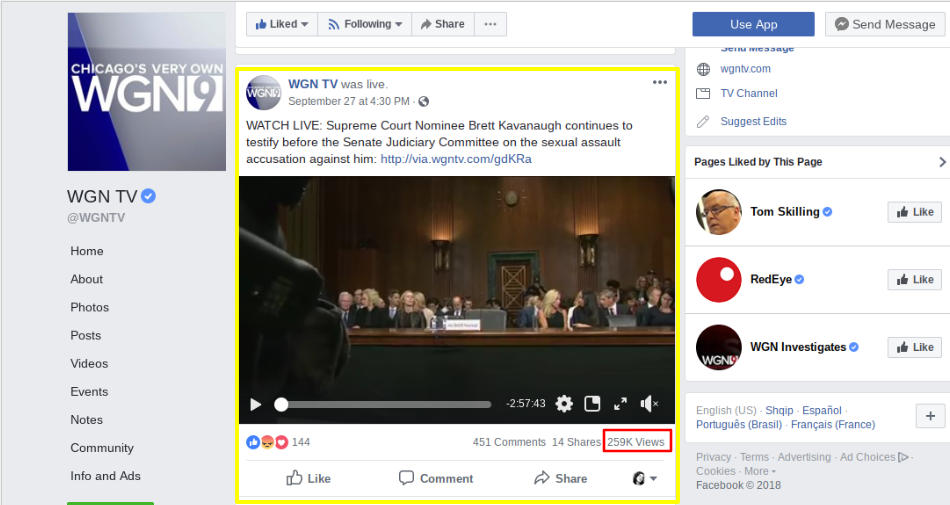Switch language to Español

822,410
